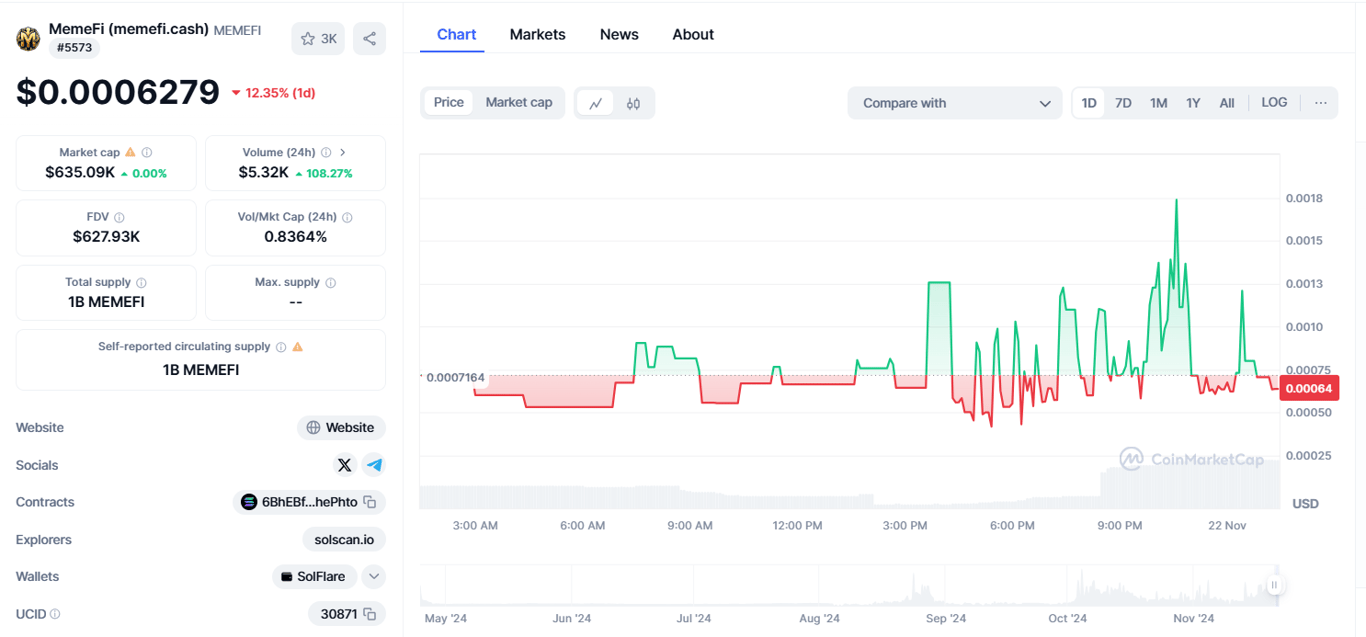Click the market cap warning triangle icon
This screenshot has width=1366, height=637.
(x=130, y=153)
